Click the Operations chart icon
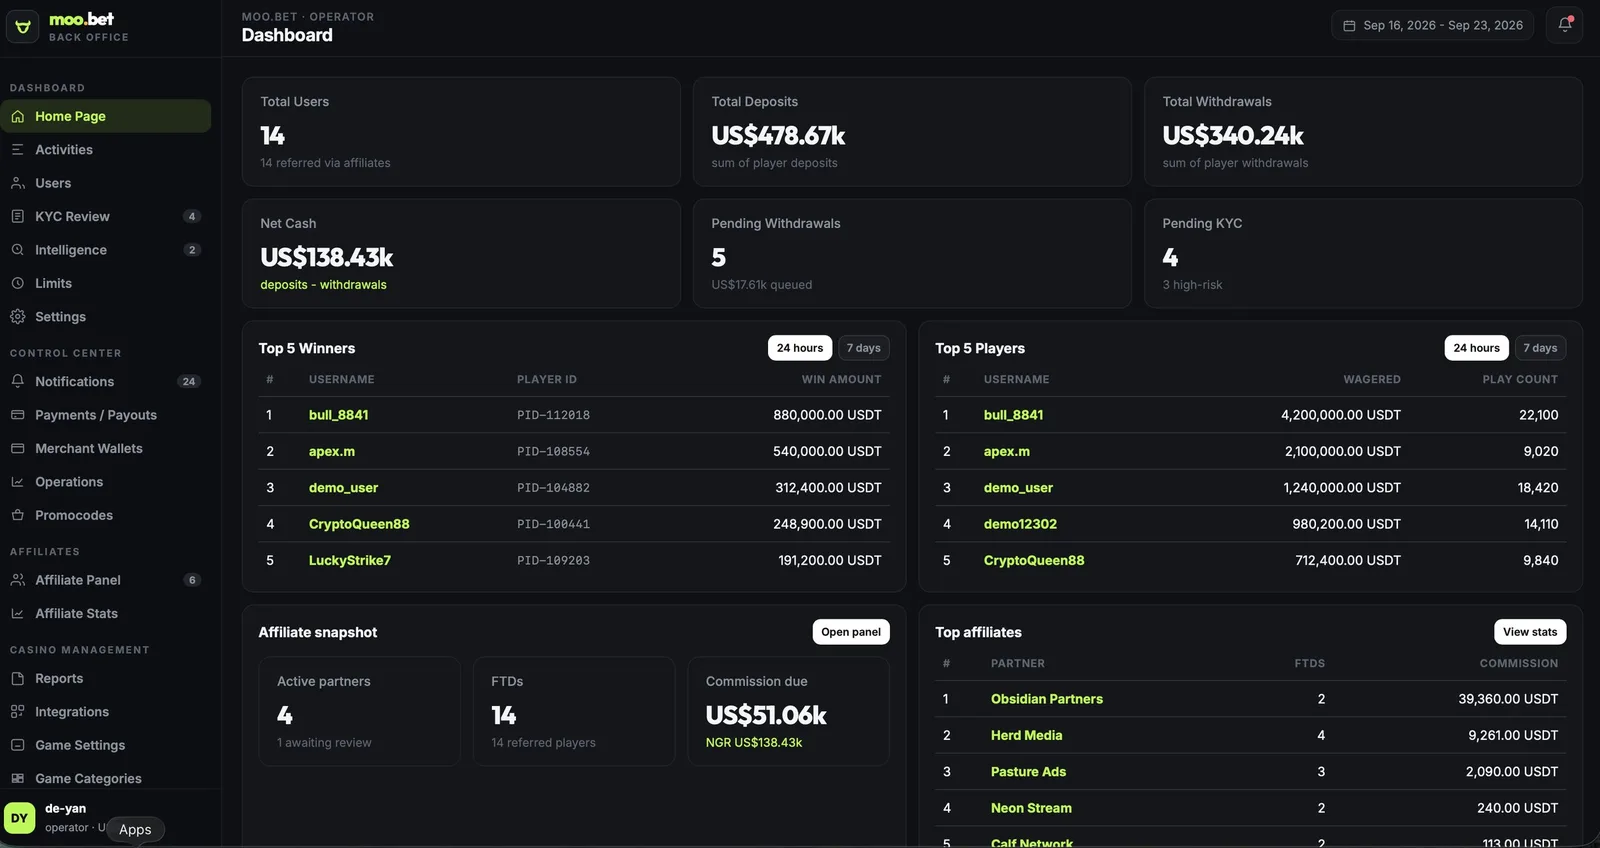This screenshot has height=848, width=1600. point(17,482)
